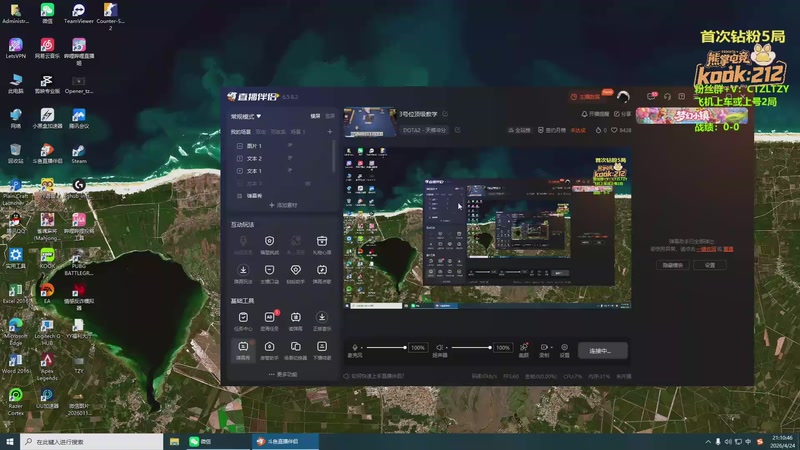Select the 图片 1 source row
This screenshot has width=800, height=450.
(x=281, y=145)
